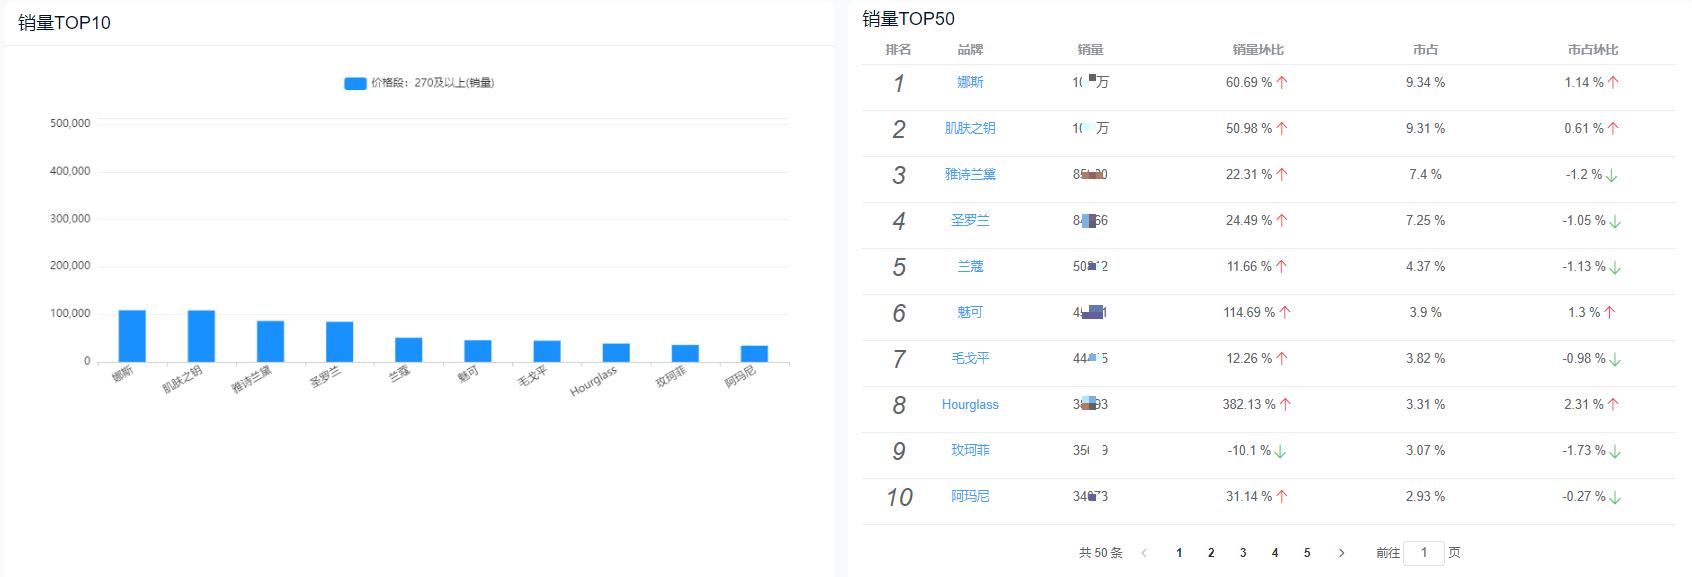Image resolution: width=1692 pixels, height=577 pixels.
Task: Focus the 前往 page number input
Action: (1424, 553)
